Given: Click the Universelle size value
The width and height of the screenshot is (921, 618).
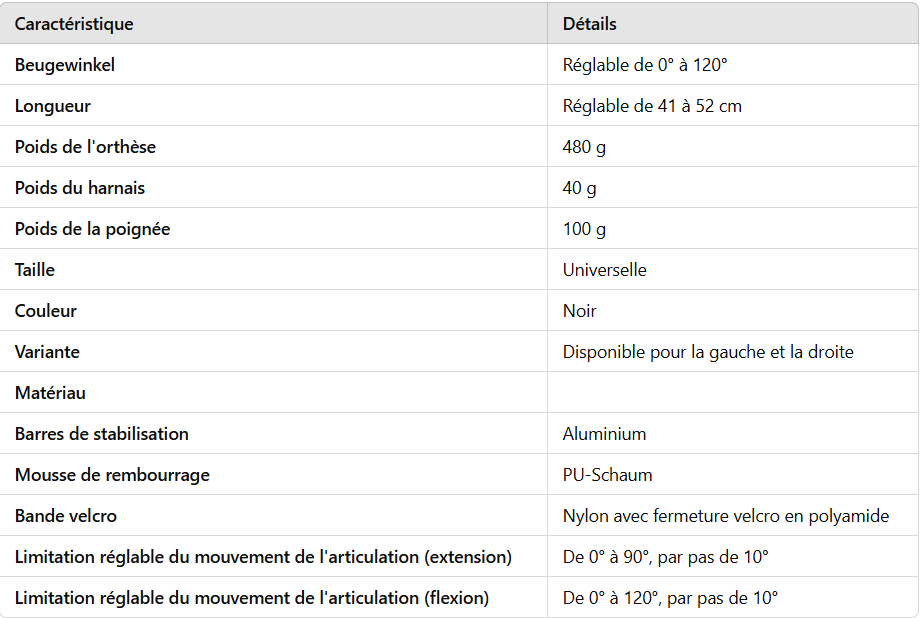Looking at the screenshot, I should 604,270.
